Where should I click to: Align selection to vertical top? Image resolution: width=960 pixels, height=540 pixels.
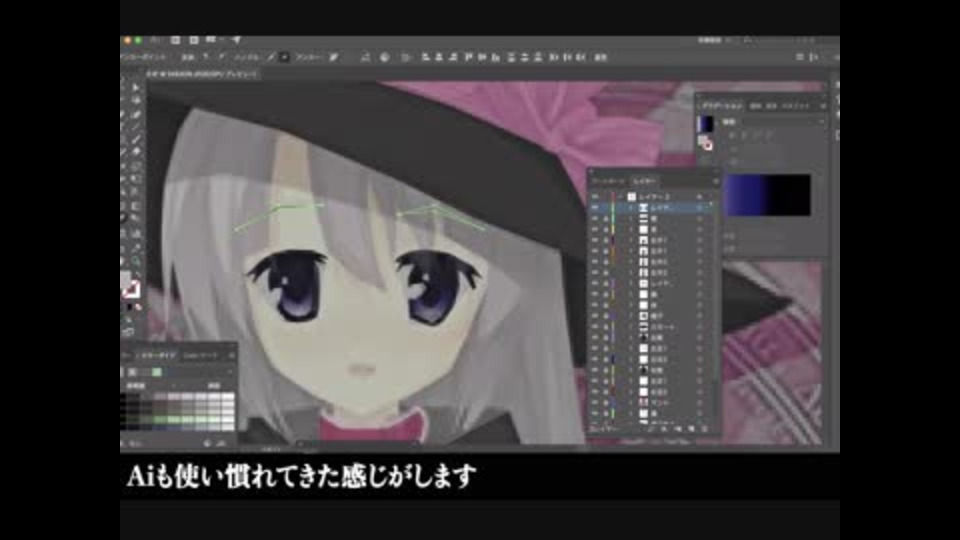tap(468, 57)
